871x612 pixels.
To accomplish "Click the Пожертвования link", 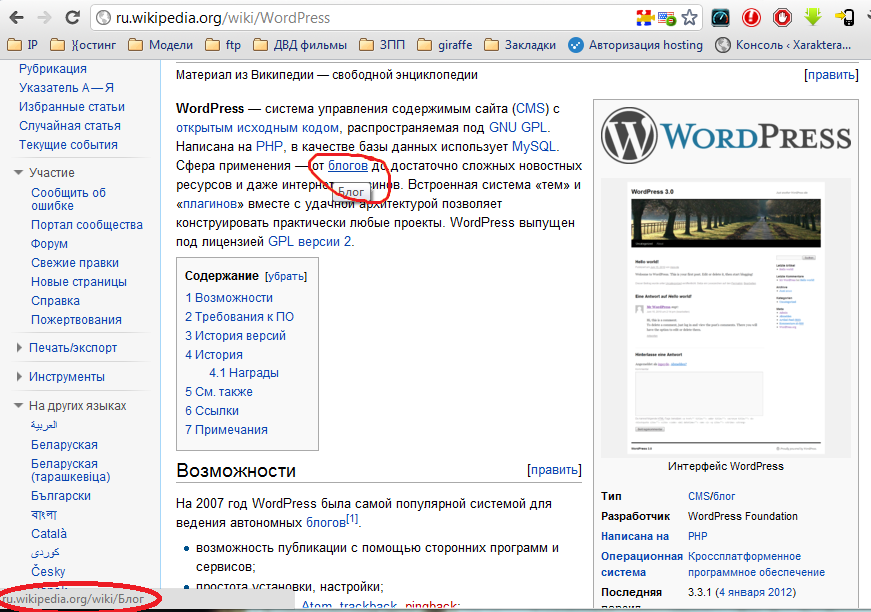I will point(76,320).
